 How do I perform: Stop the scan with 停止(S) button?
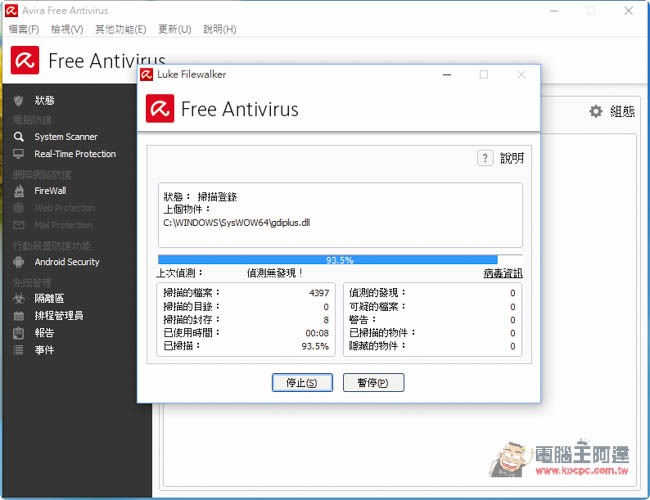coord(302,382)
